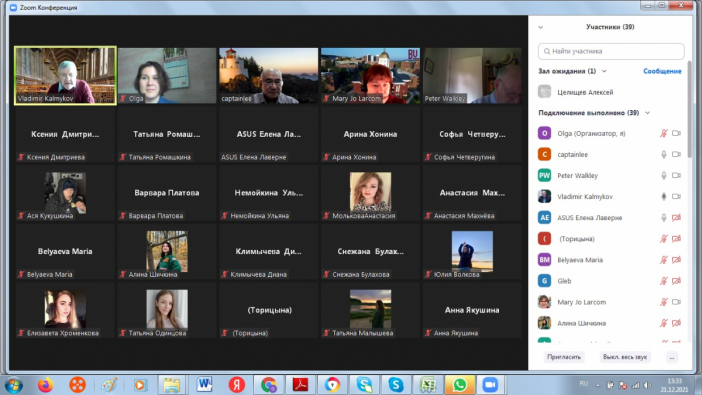This screenshot has width=702, height=395.
Task: Toggle camera icon for Peter Walldey
Action: tap(676, 176)
